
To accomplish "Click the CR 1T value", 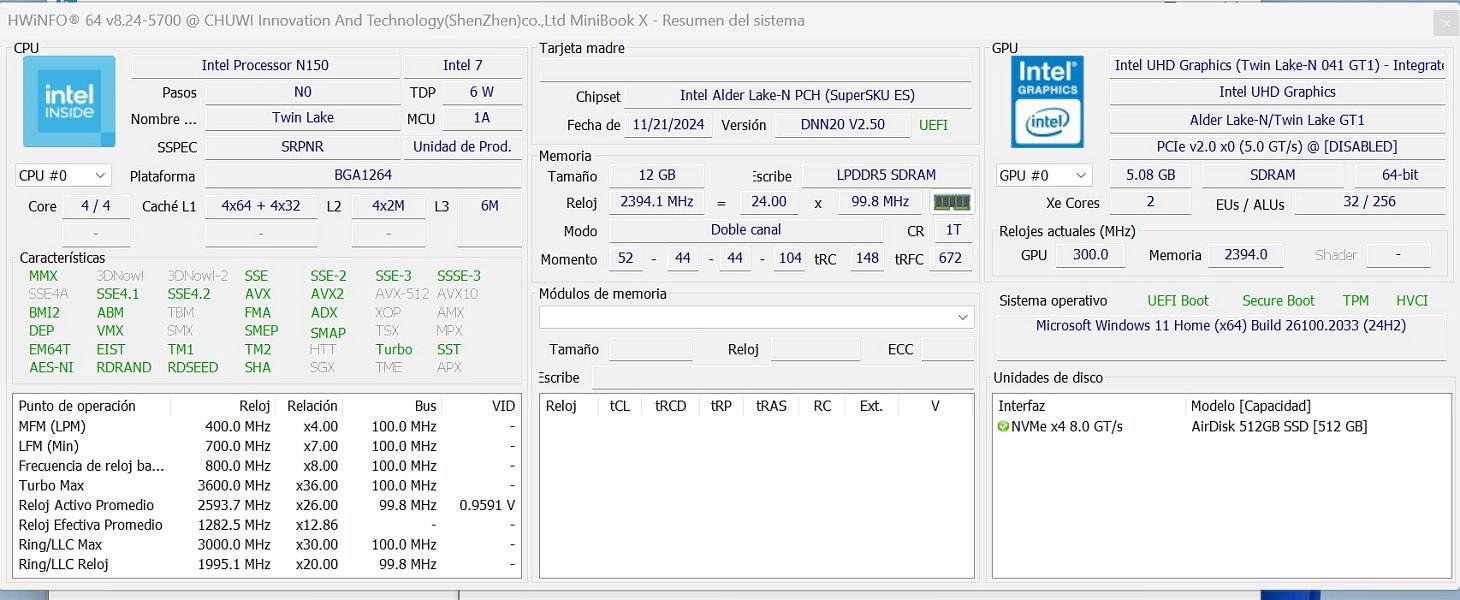I will click(x=952, y=230).
